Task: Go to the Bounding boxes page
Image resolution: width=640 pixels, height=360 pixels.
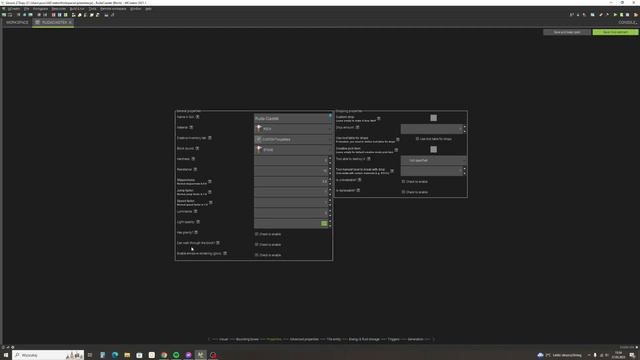Action: [x=247, y=339]
